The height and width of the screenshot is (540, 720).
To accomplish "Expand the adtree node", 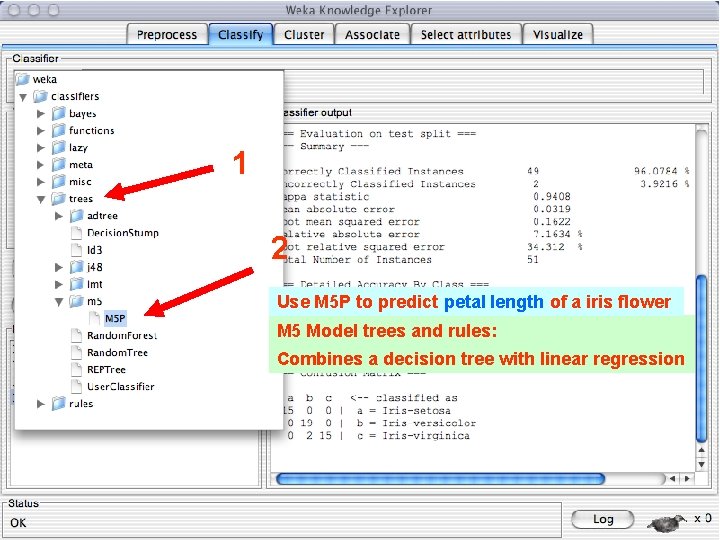I will (x=59, y=216).
